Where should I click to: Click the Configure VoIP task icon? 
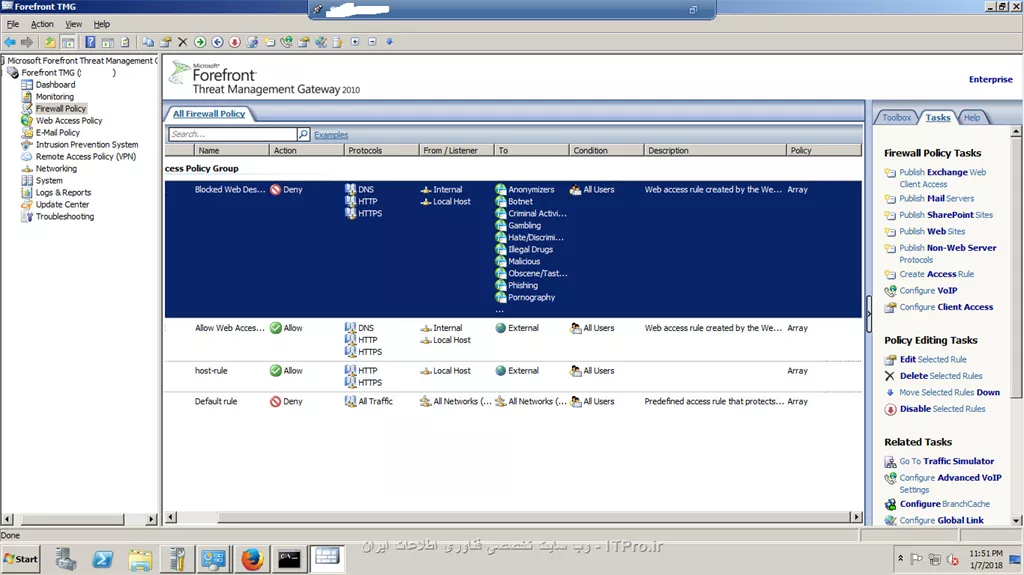[x=890, y=291]
